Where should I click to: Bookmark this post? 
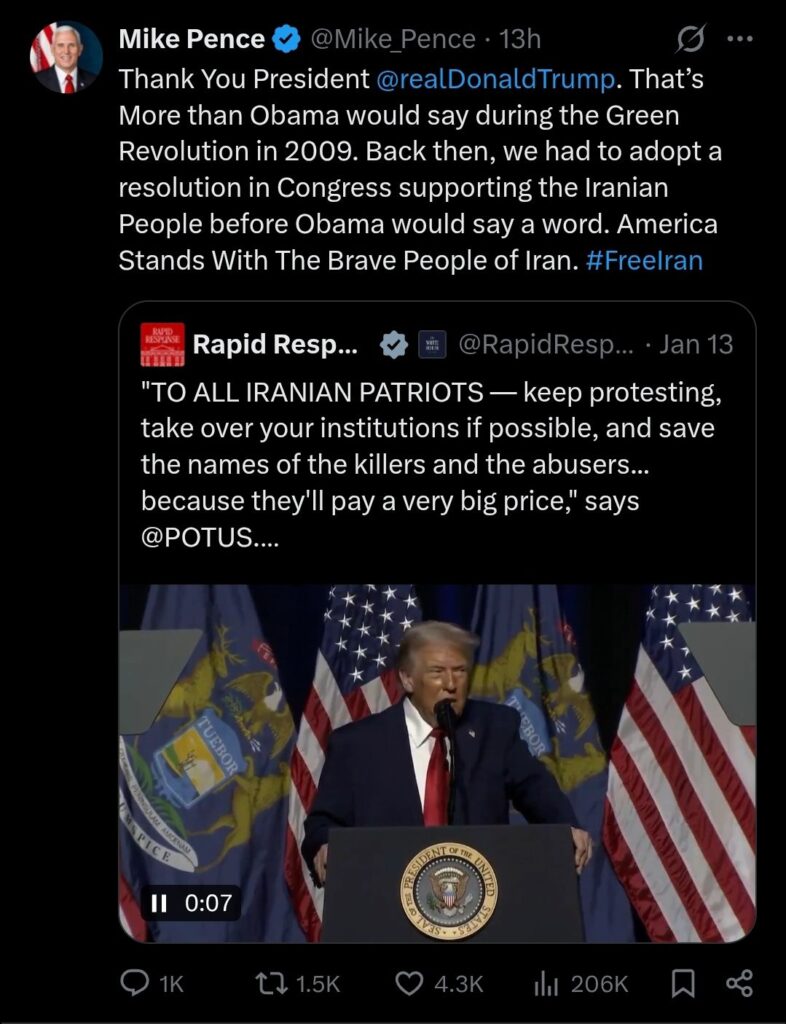point(682,984)
